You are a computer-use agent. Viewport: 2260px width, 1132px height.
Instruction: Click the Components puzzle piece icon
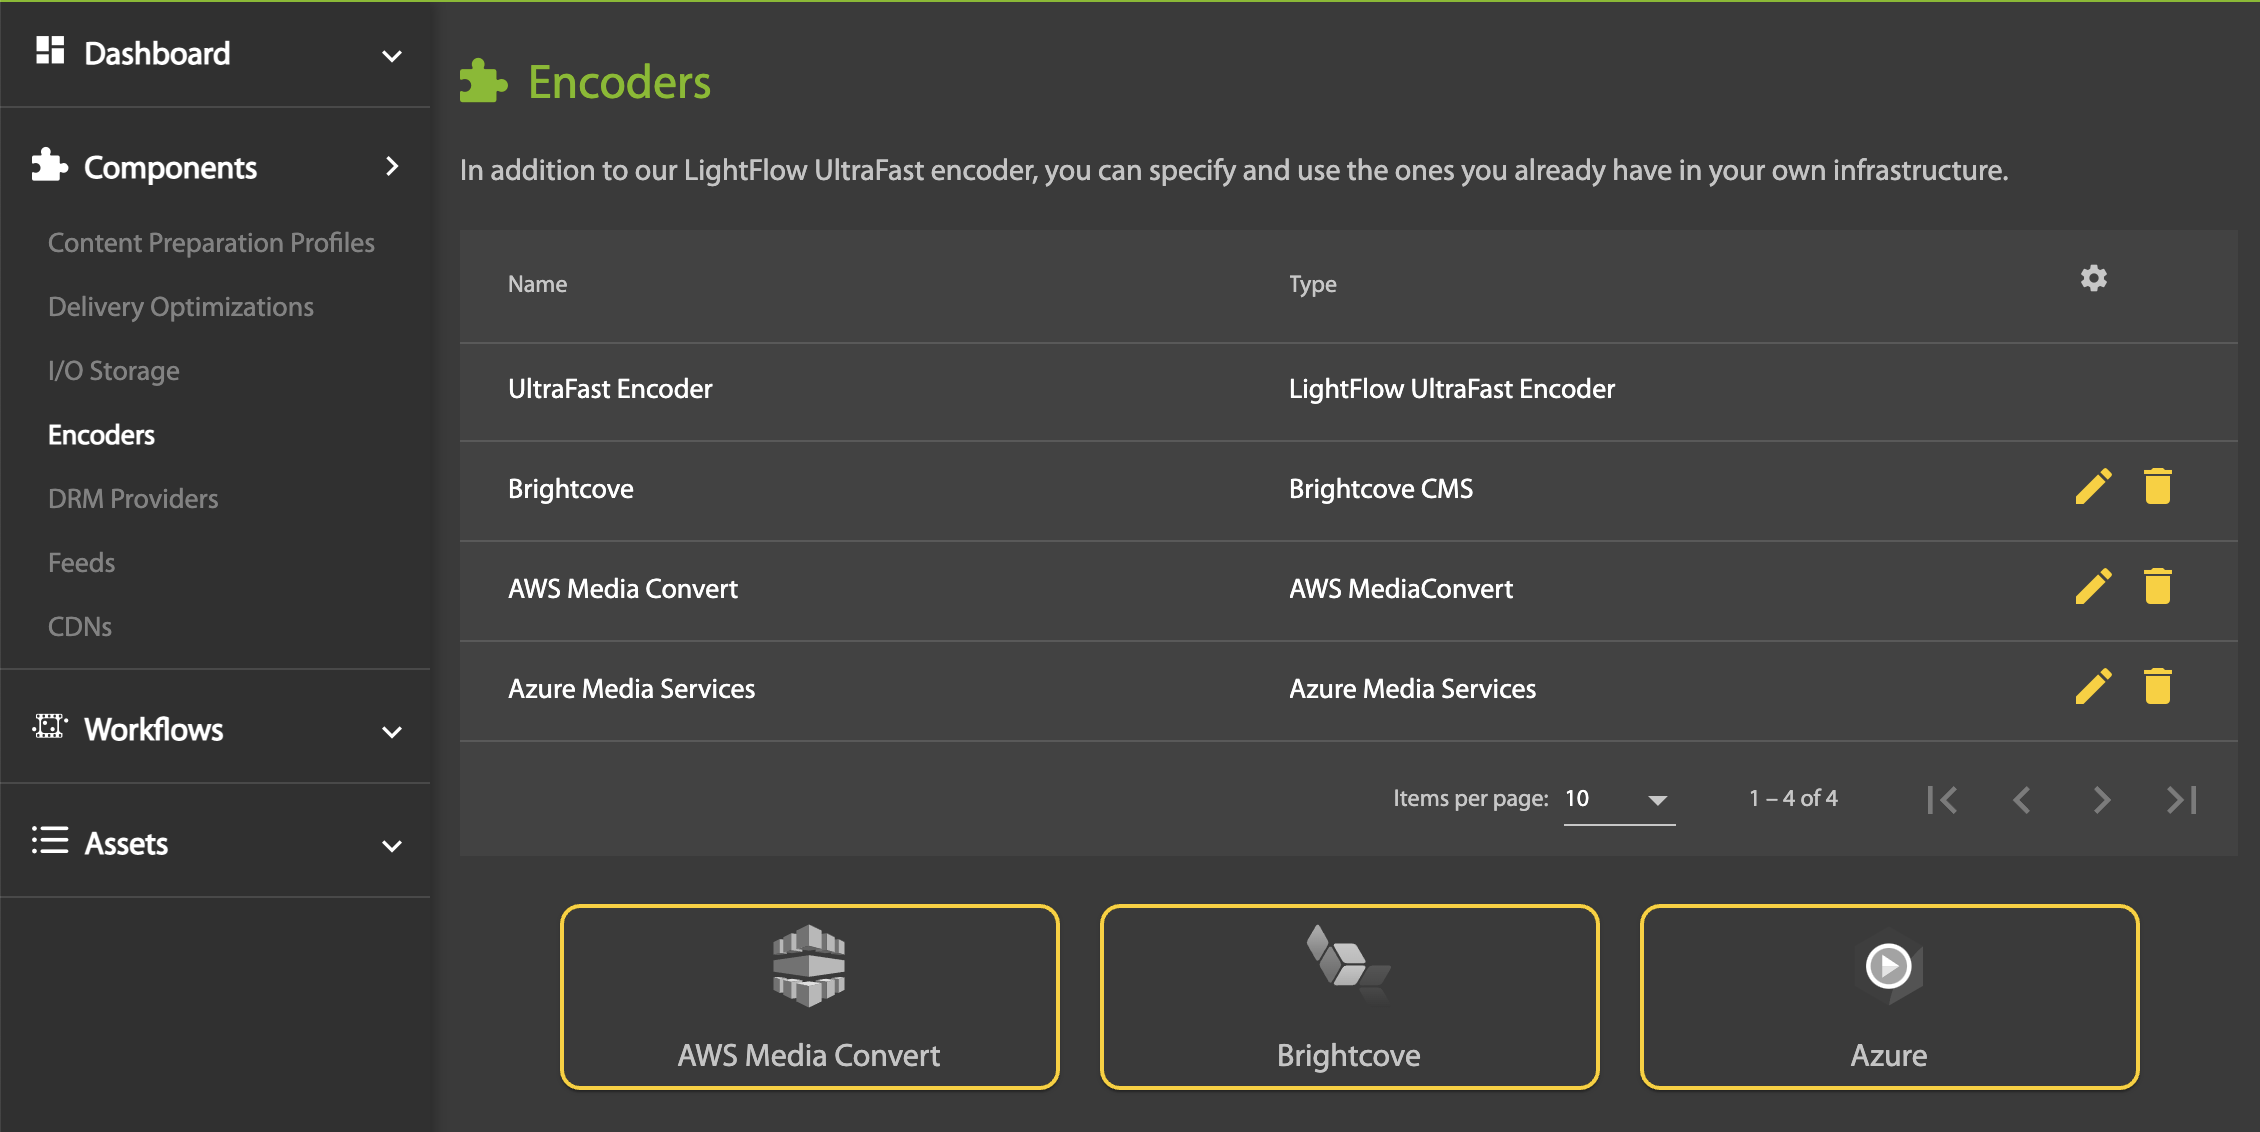point(51,164)
